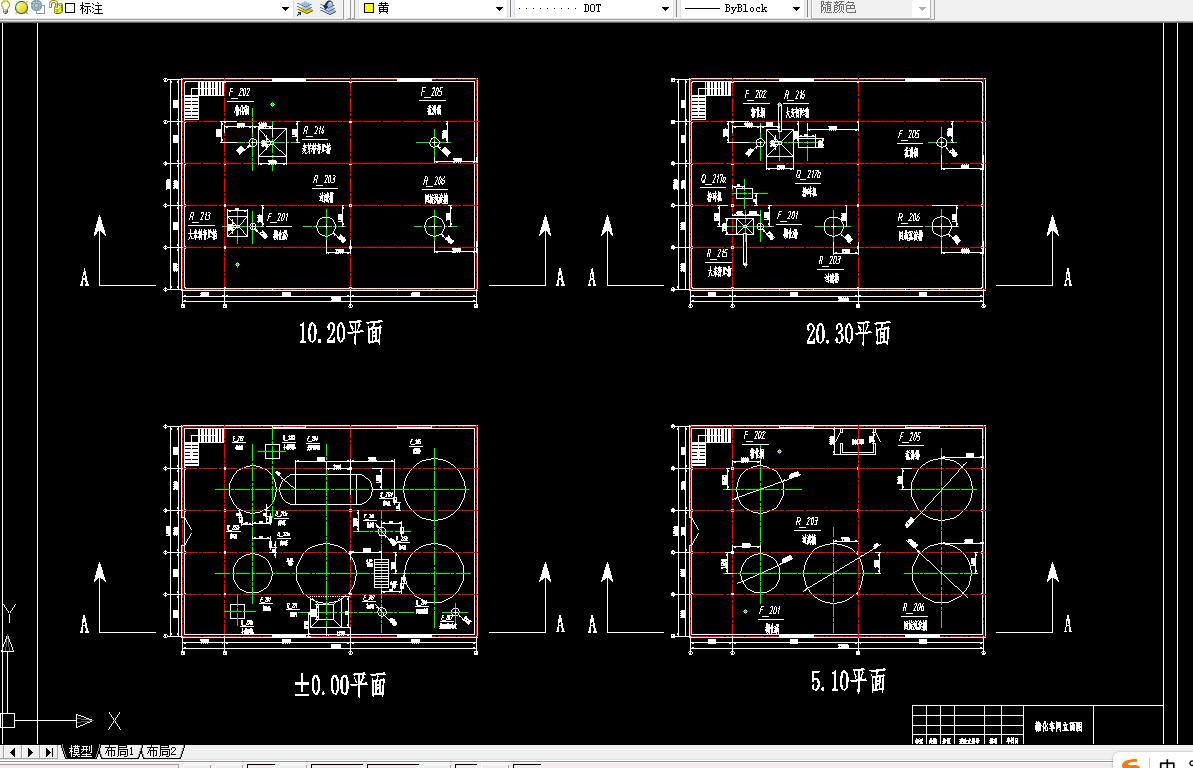The width and height of the screenshot is (1193, 768).
Task: Click the scroll tabs right arrow button
Action: point(30,752)
